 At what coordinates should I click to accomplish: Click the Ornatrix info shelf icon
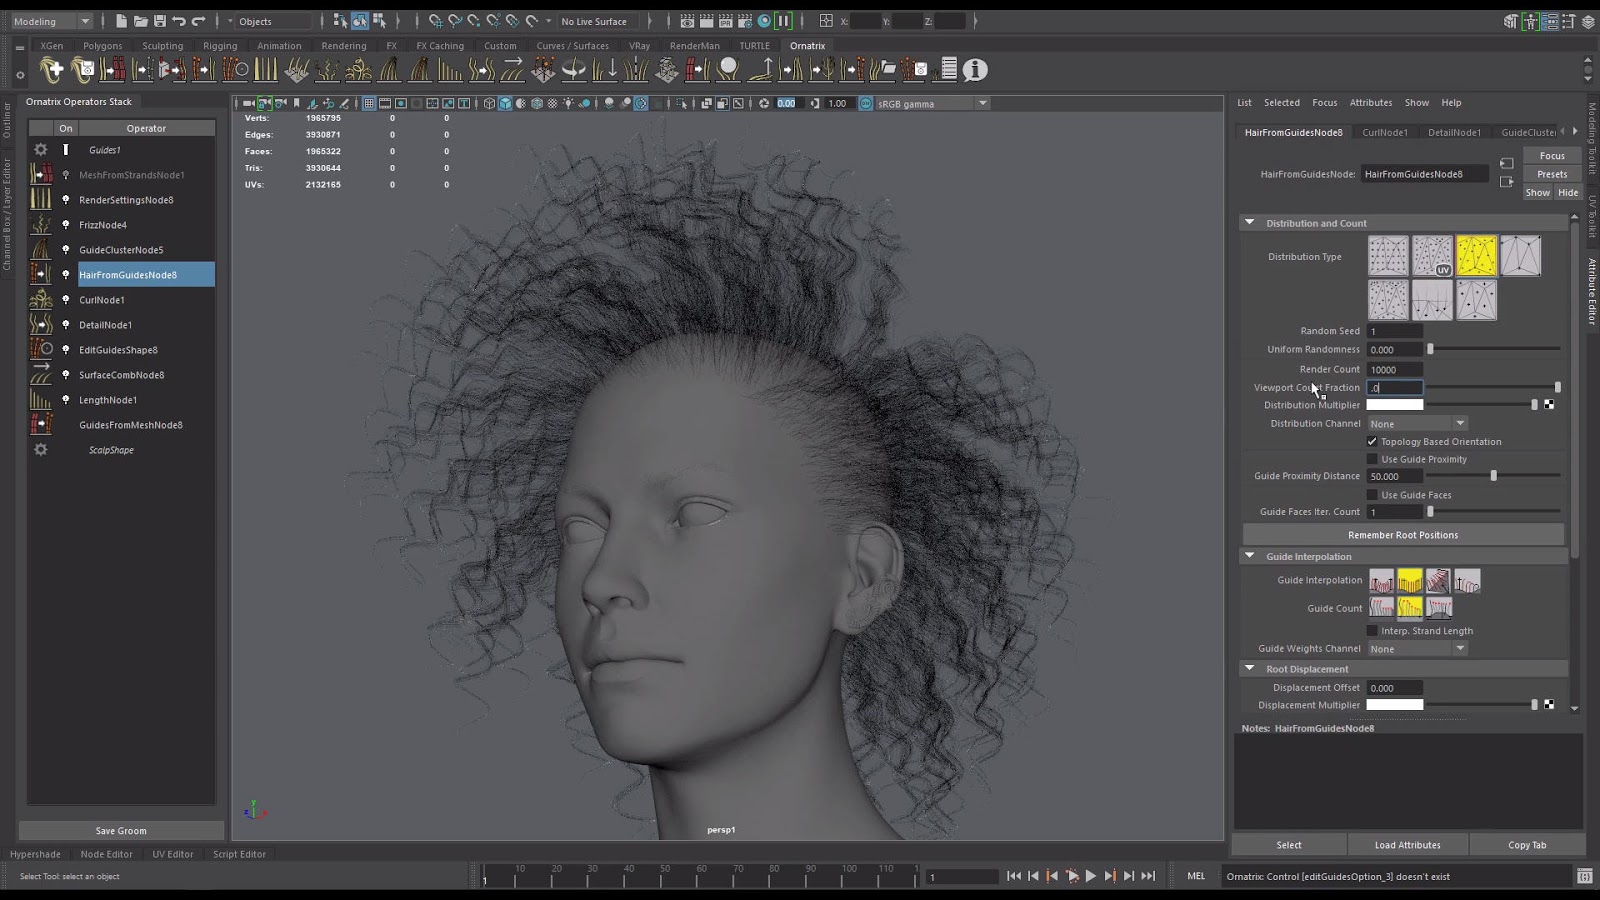point(975,69)
